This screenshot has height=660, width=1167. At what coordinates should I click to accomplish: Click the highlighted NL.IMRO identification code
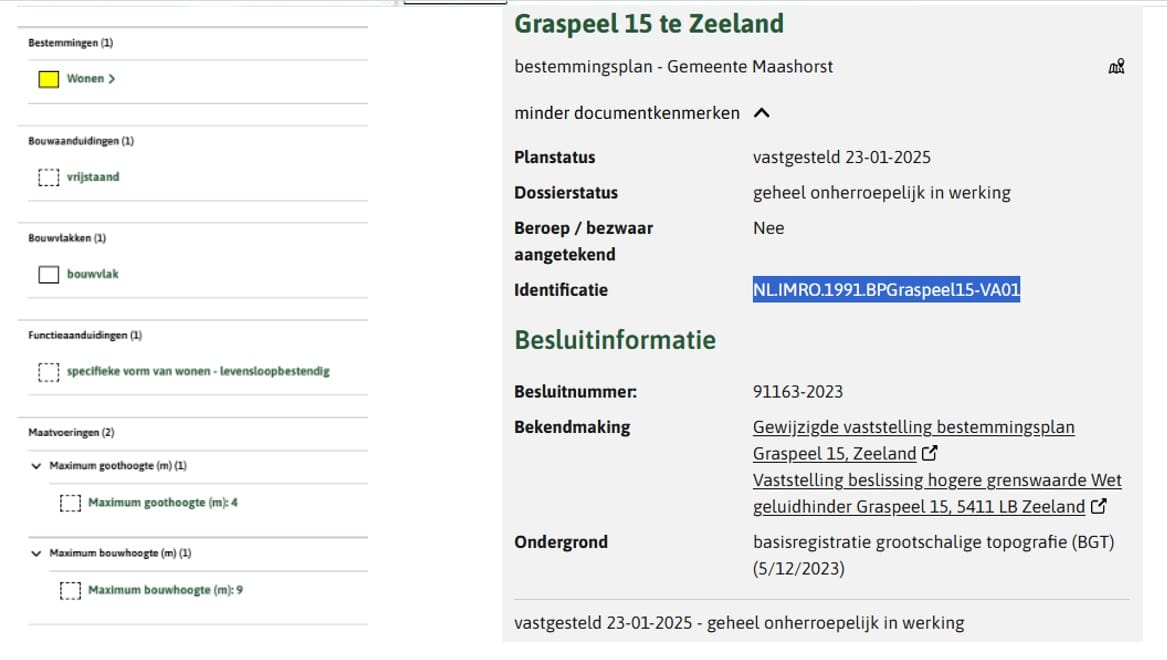[886, 290]
